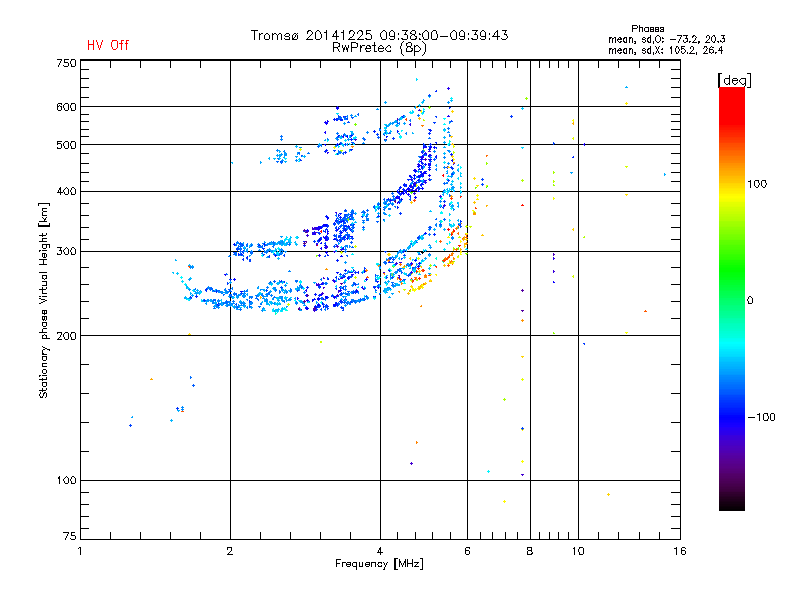Image resolution: width=800 pixels, height=600 pixels.
Task: Click the colorbar tick label '100'
Action: (x=757, y=184)
